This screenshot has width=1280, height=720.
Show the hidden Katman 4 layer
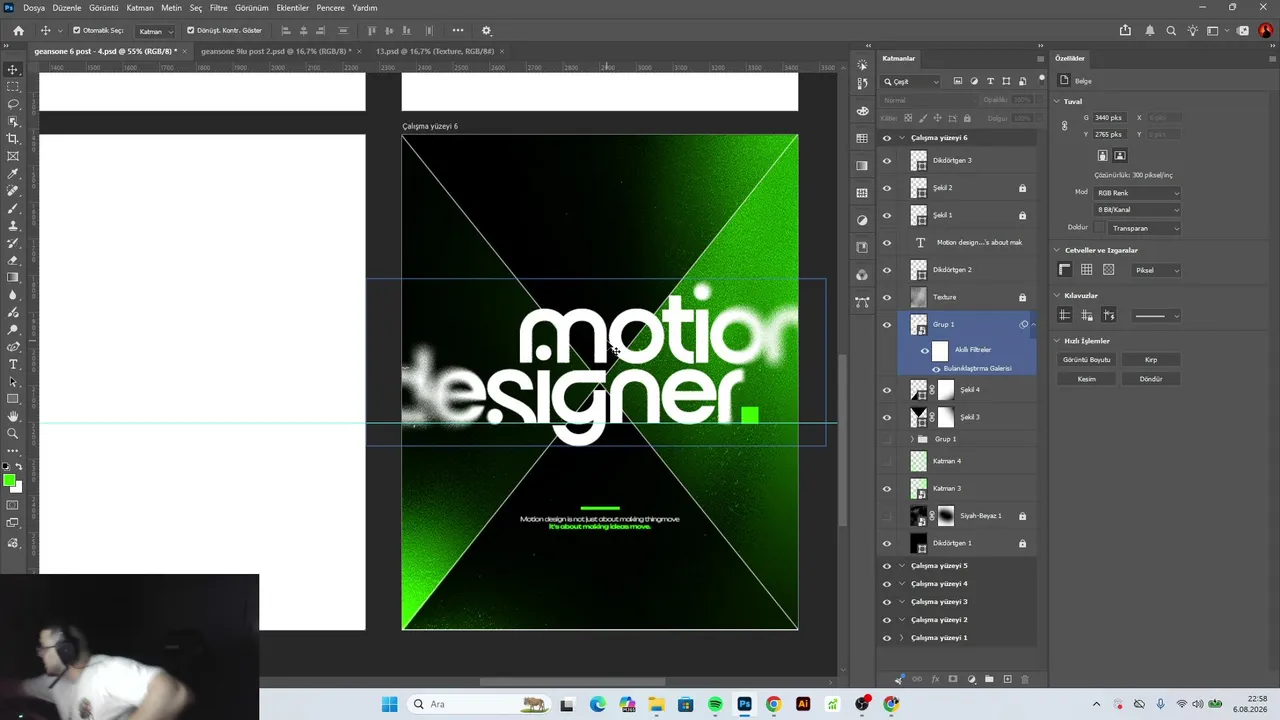pos(886,461)
